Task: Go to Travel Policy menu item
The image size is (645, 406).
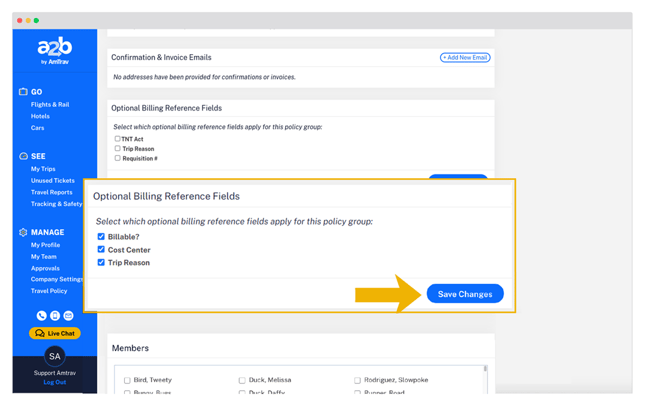Action: click(49, 291)
